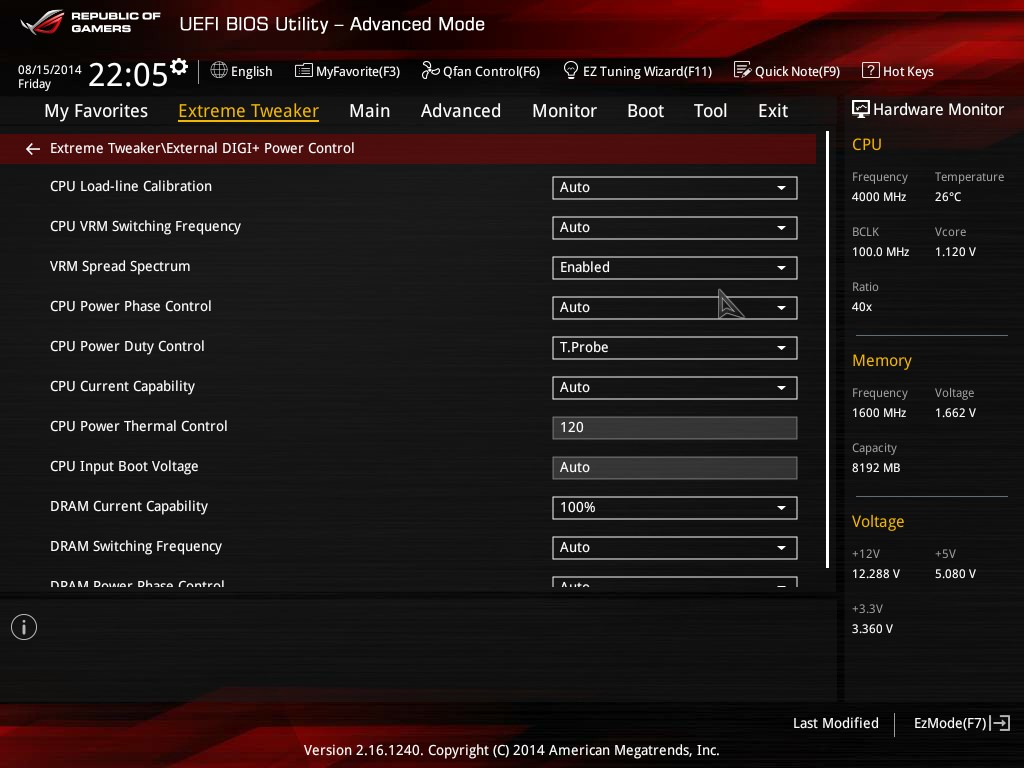Image resolution: width=1024 pixels, height=768 pixels.
Task: Open CPU Current Capability dropdown
Action: pyautogui.click(x=674, y=387)
